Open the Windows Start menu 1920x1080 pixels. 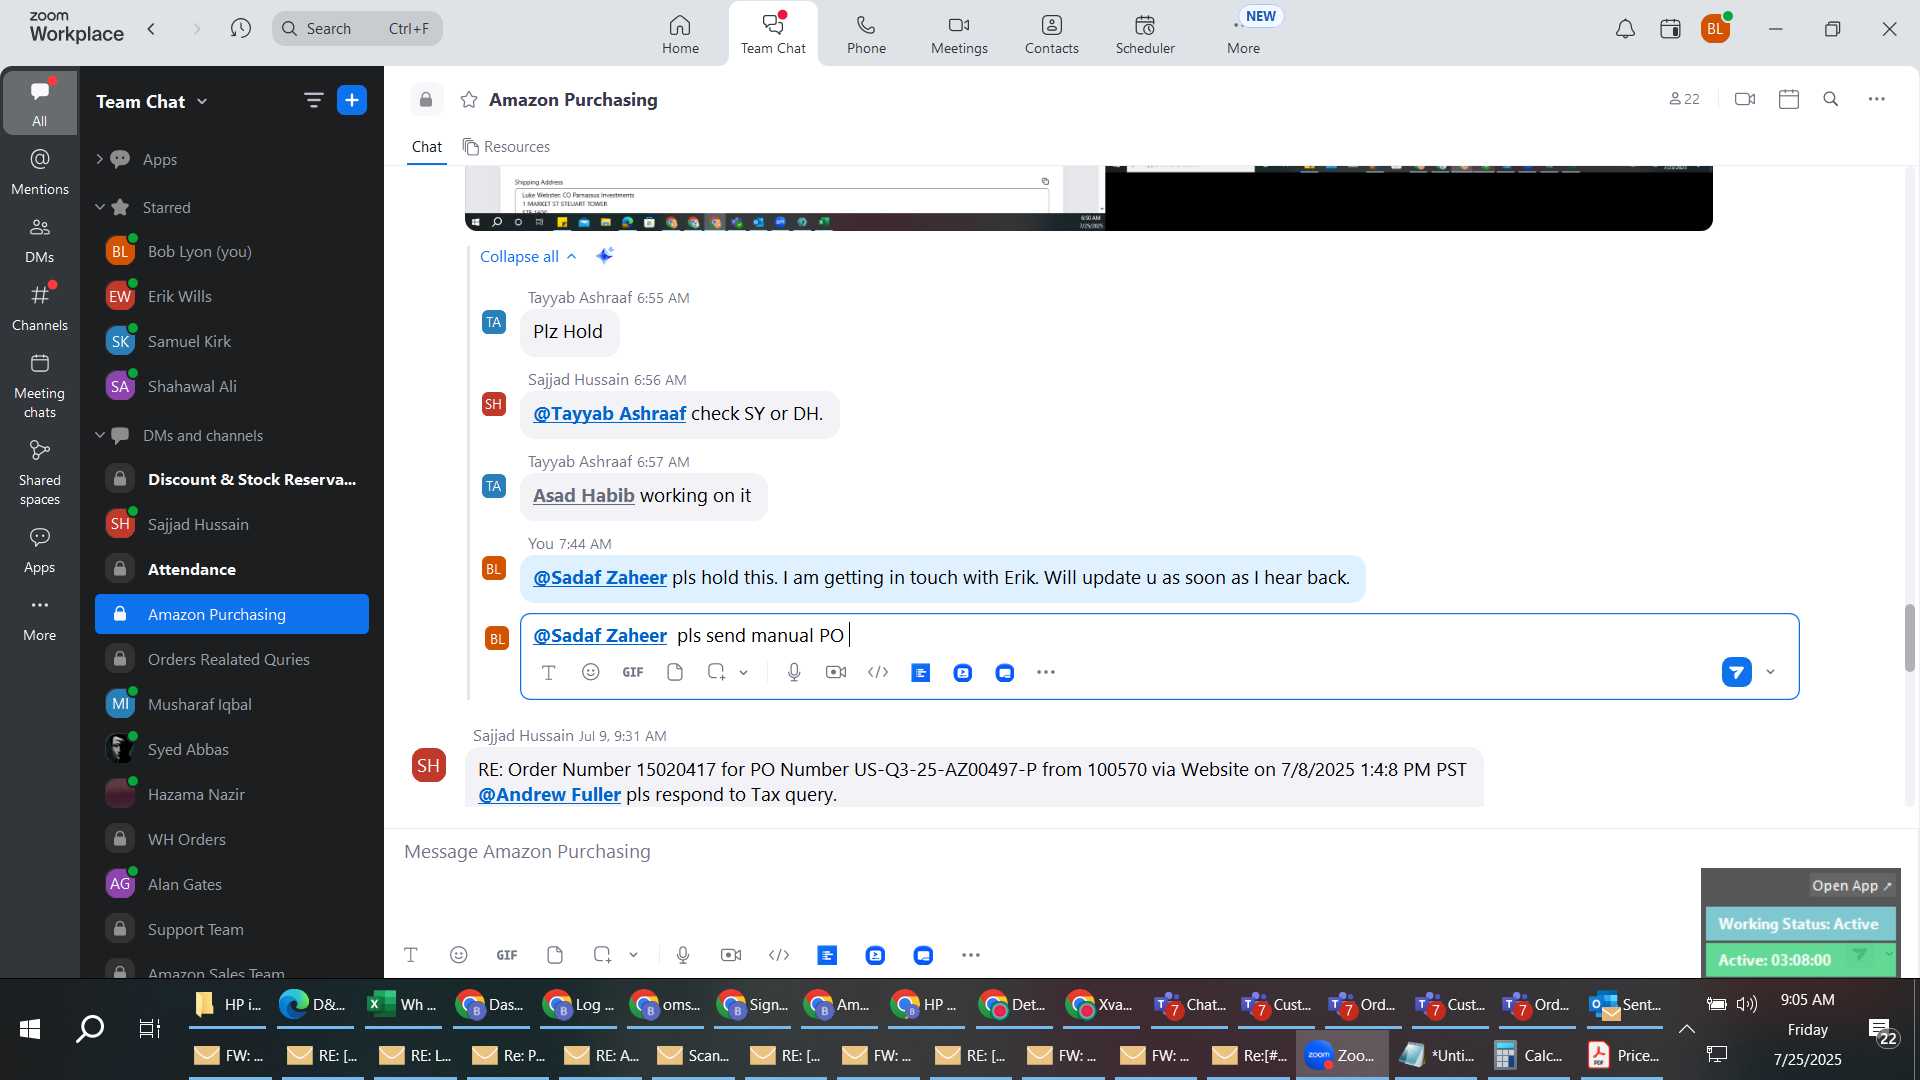(30, 1028)
